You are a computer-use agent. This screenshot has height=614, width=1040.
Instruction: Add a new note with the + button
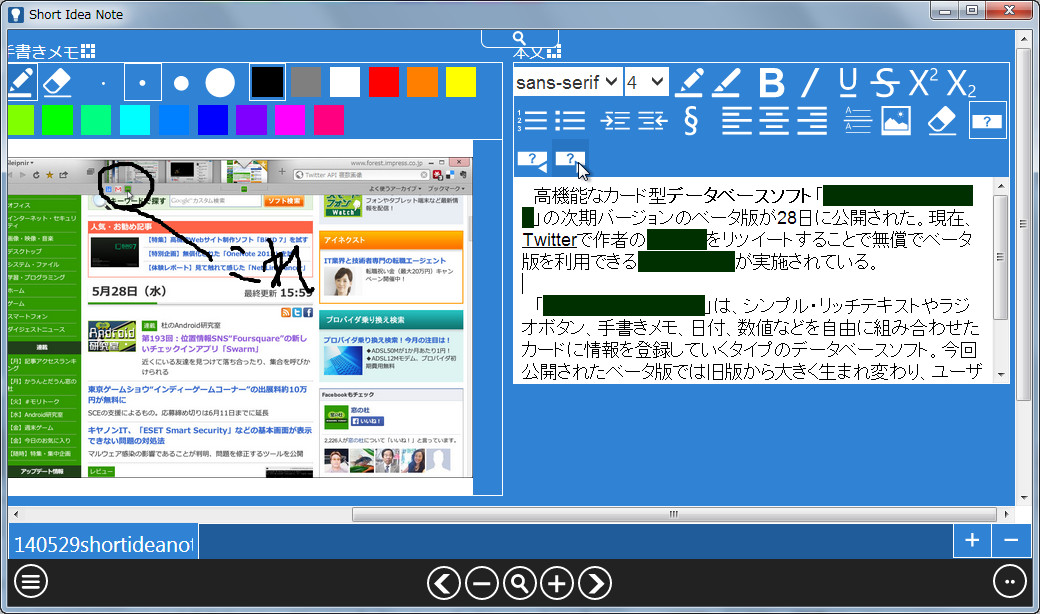971,540
